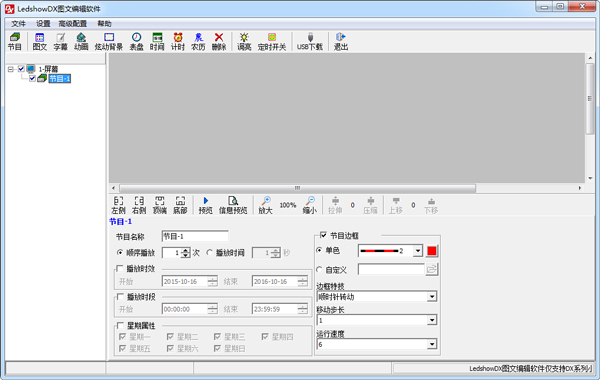
Task: Select 1-屏幕 in the tree
Action: pyautogui.click(x=48, y=69)
